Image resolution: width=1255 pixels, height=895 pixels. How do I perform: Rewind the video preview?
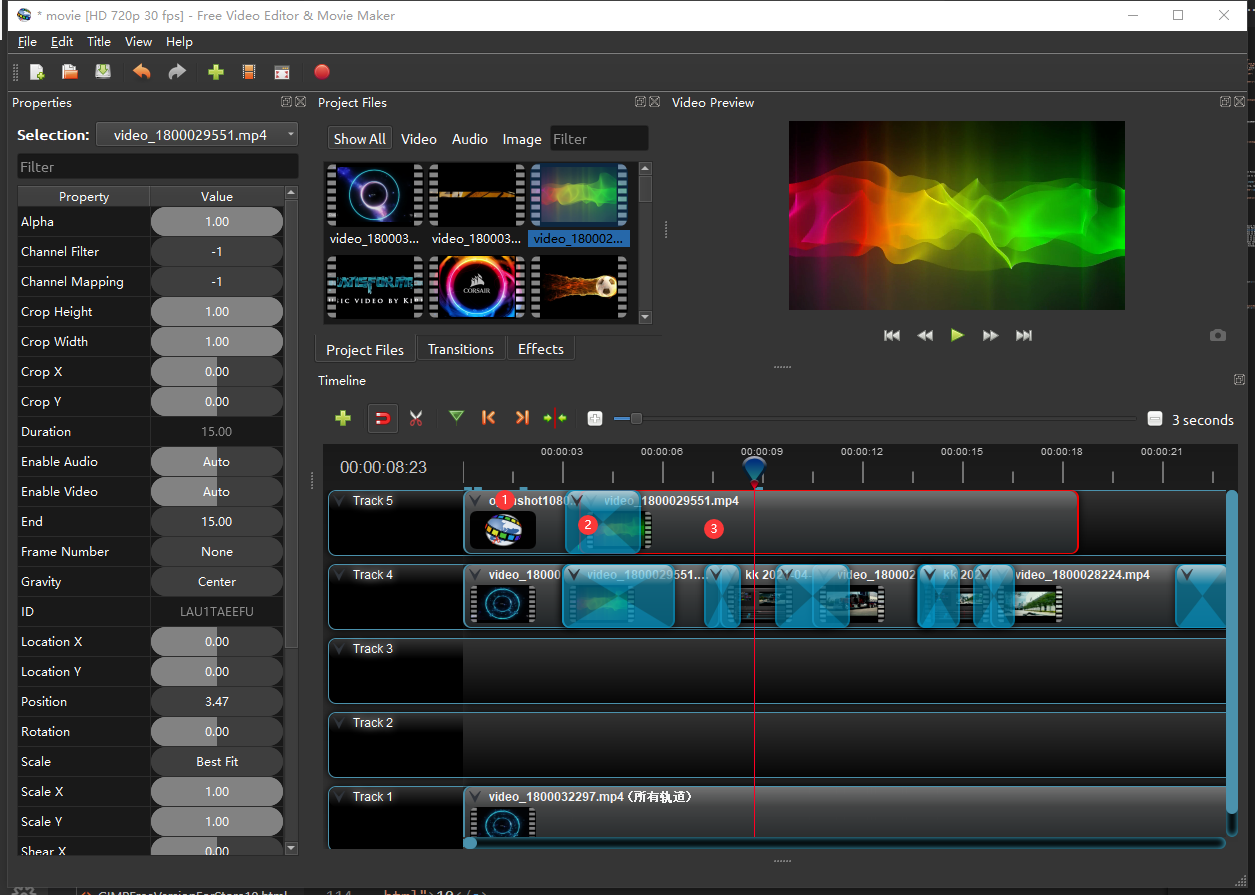[x=925, y=336]
